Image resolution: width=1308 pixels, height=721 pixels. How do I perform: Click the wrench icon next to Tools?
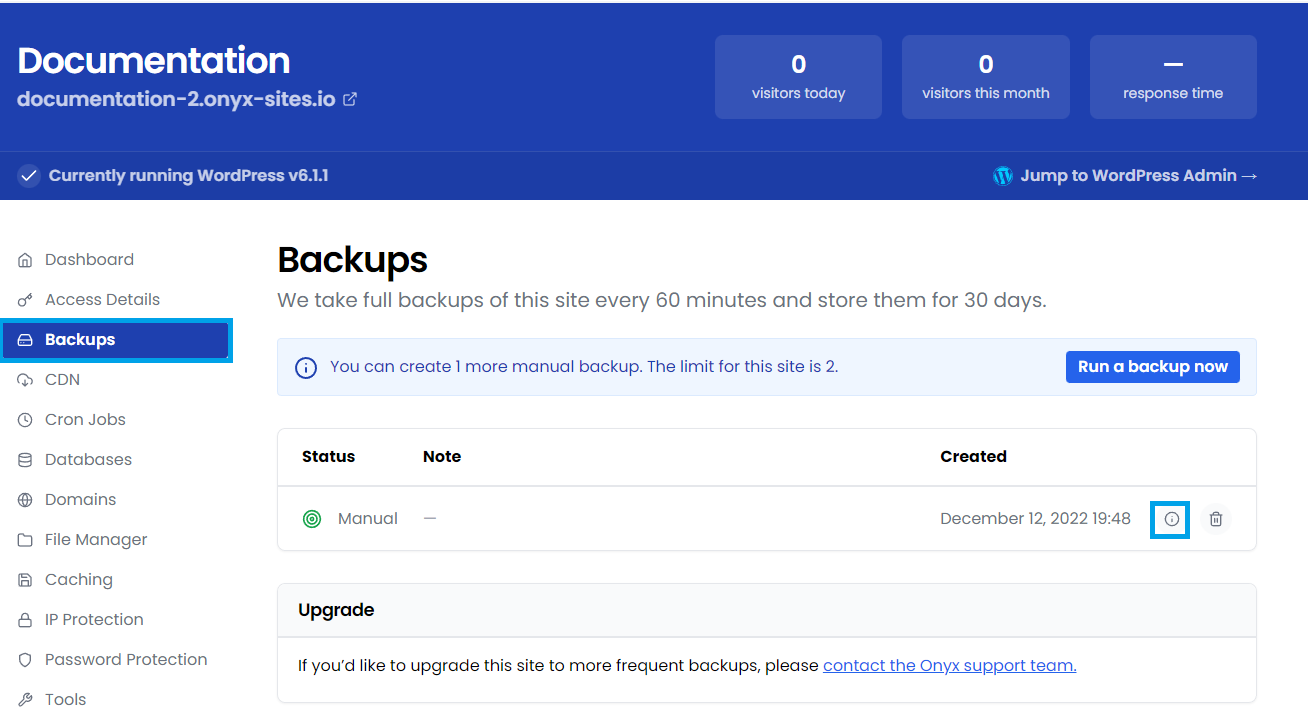pos(25,700)
